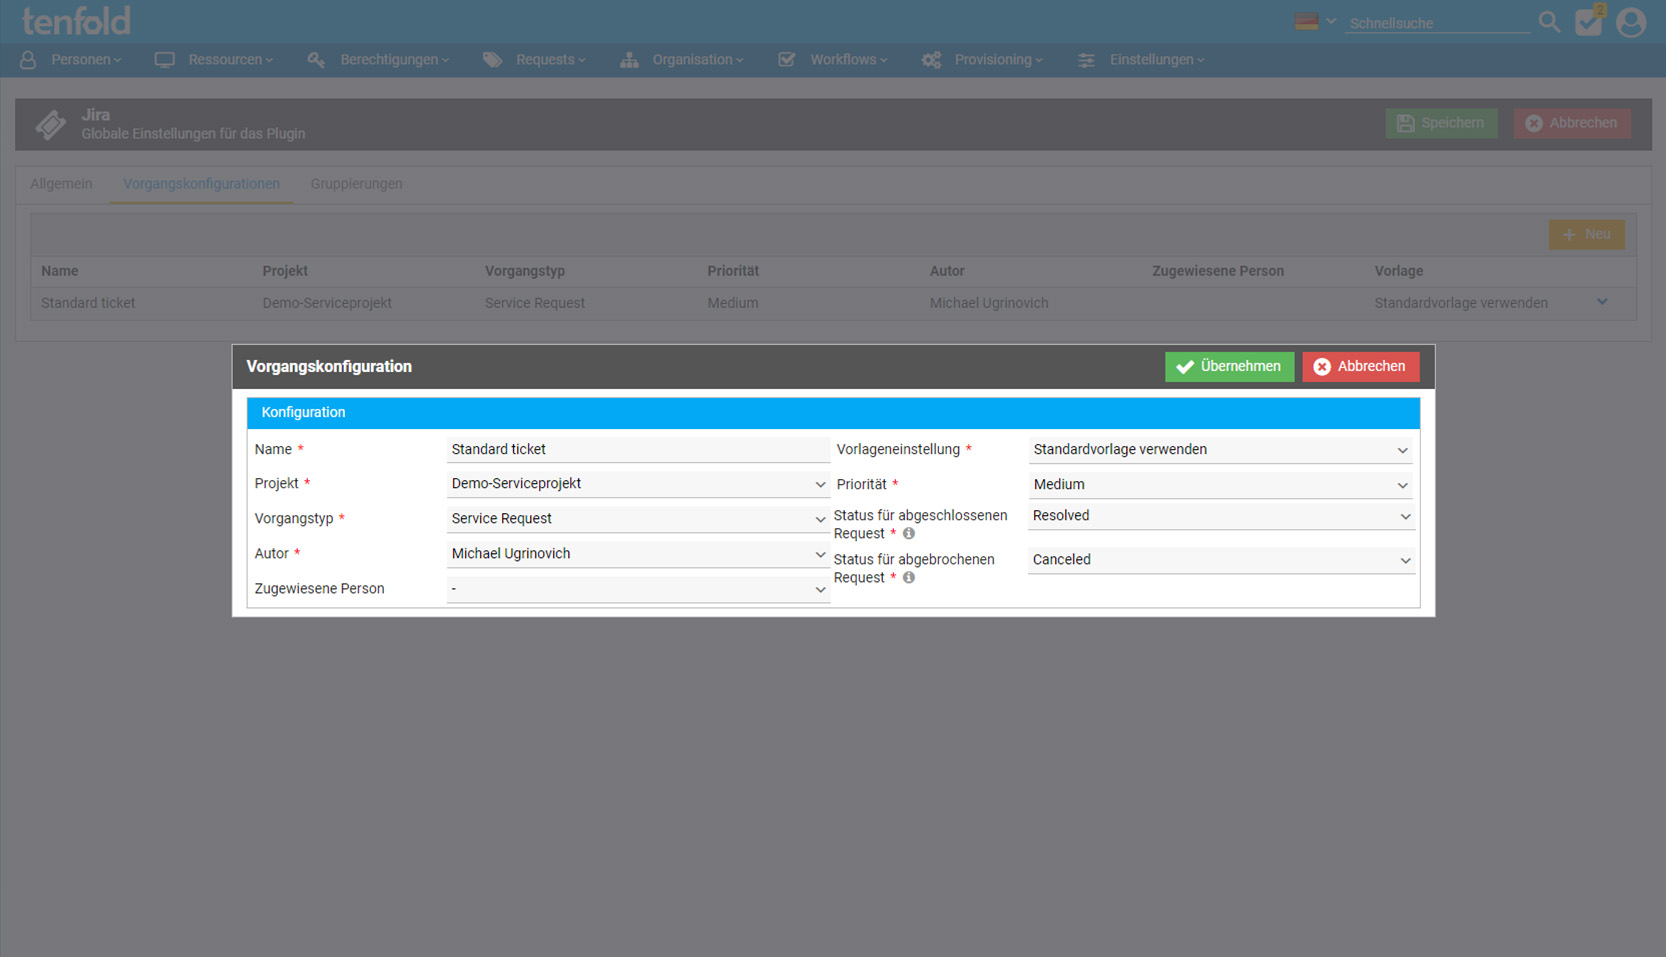Click the Michael Ugrinovich table cell
Viewport: 1666px width, 957px height.
[x=989, y=303]
